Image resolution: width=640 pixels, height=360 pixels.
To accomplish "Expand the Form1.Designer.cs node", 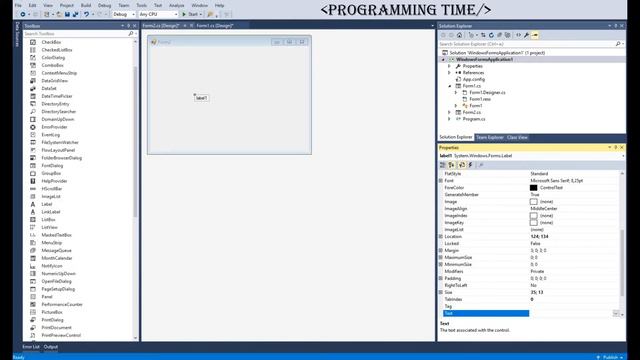I will pos(456,93).
